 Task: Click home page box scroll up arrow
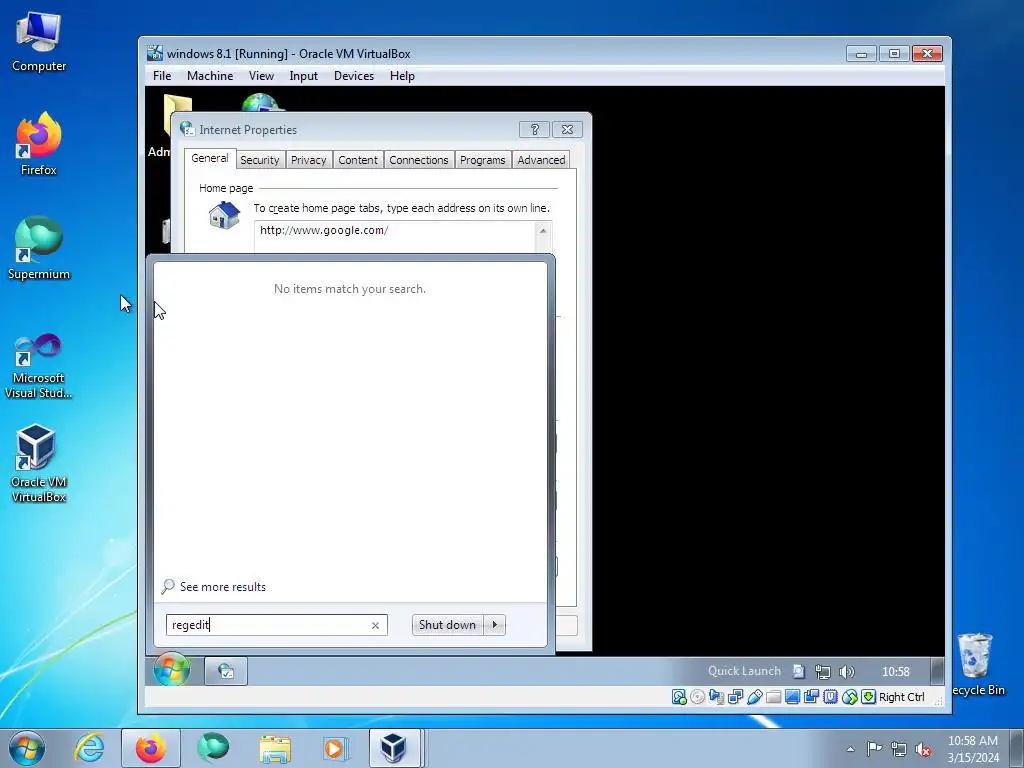[543, 231]
